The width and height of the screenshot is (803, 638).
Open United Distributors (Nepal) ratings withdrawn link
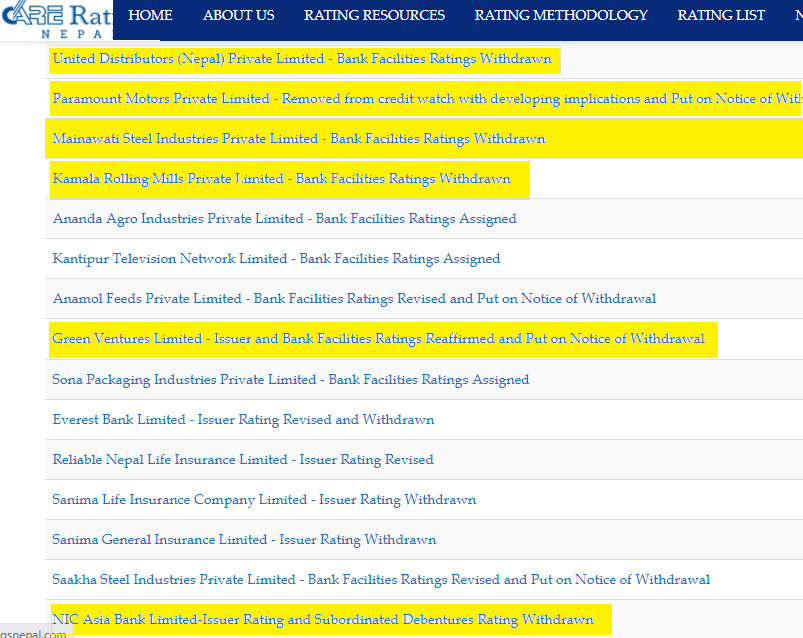302,59
